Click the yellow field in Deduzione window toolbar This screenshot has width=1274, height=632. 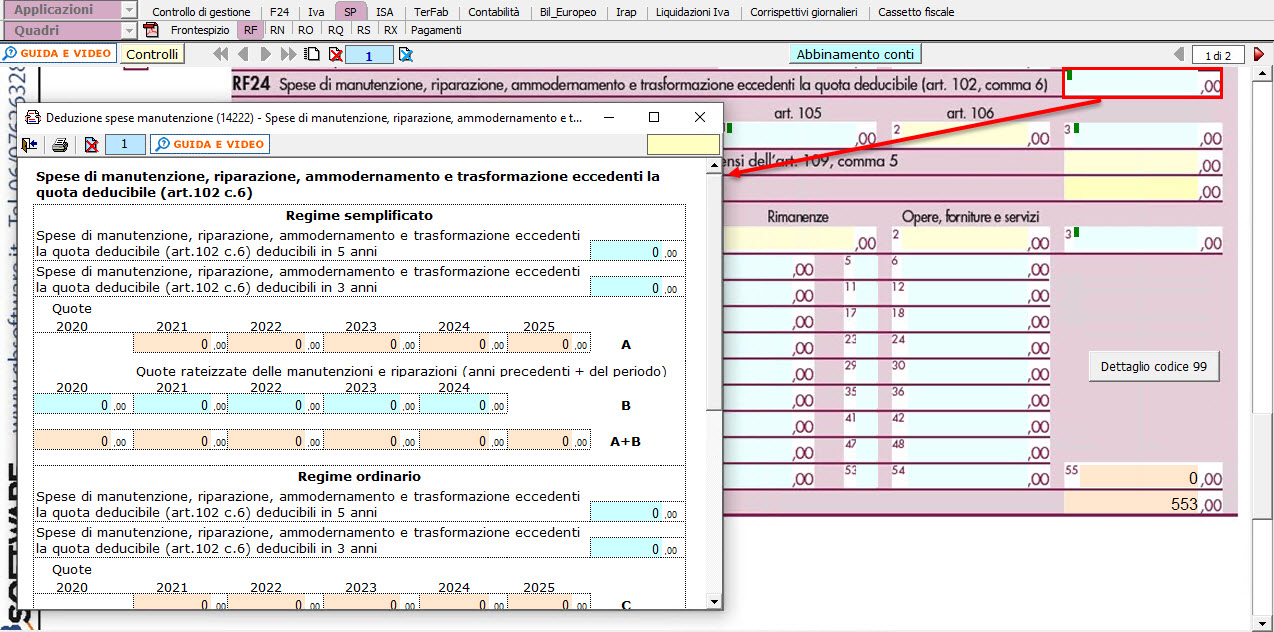coord(683,145)
